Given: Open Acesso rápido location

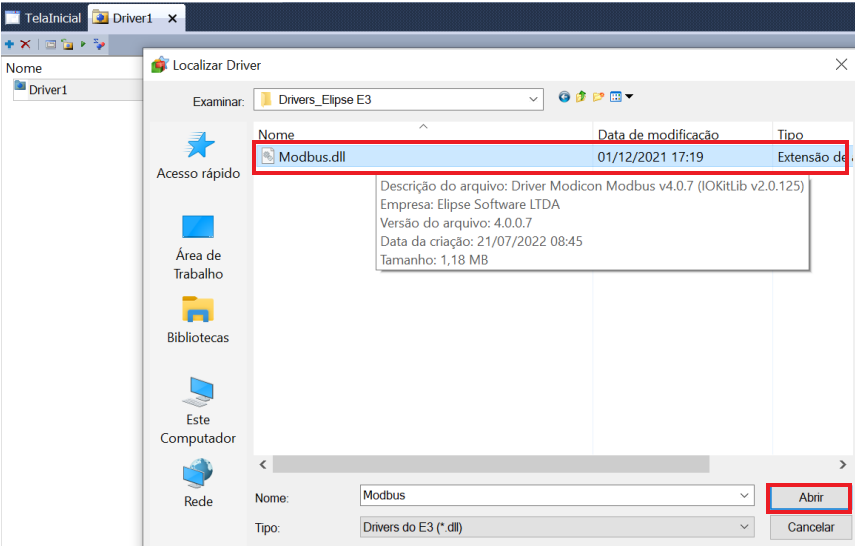Looking at the screenshot, I should coord(198,155).
